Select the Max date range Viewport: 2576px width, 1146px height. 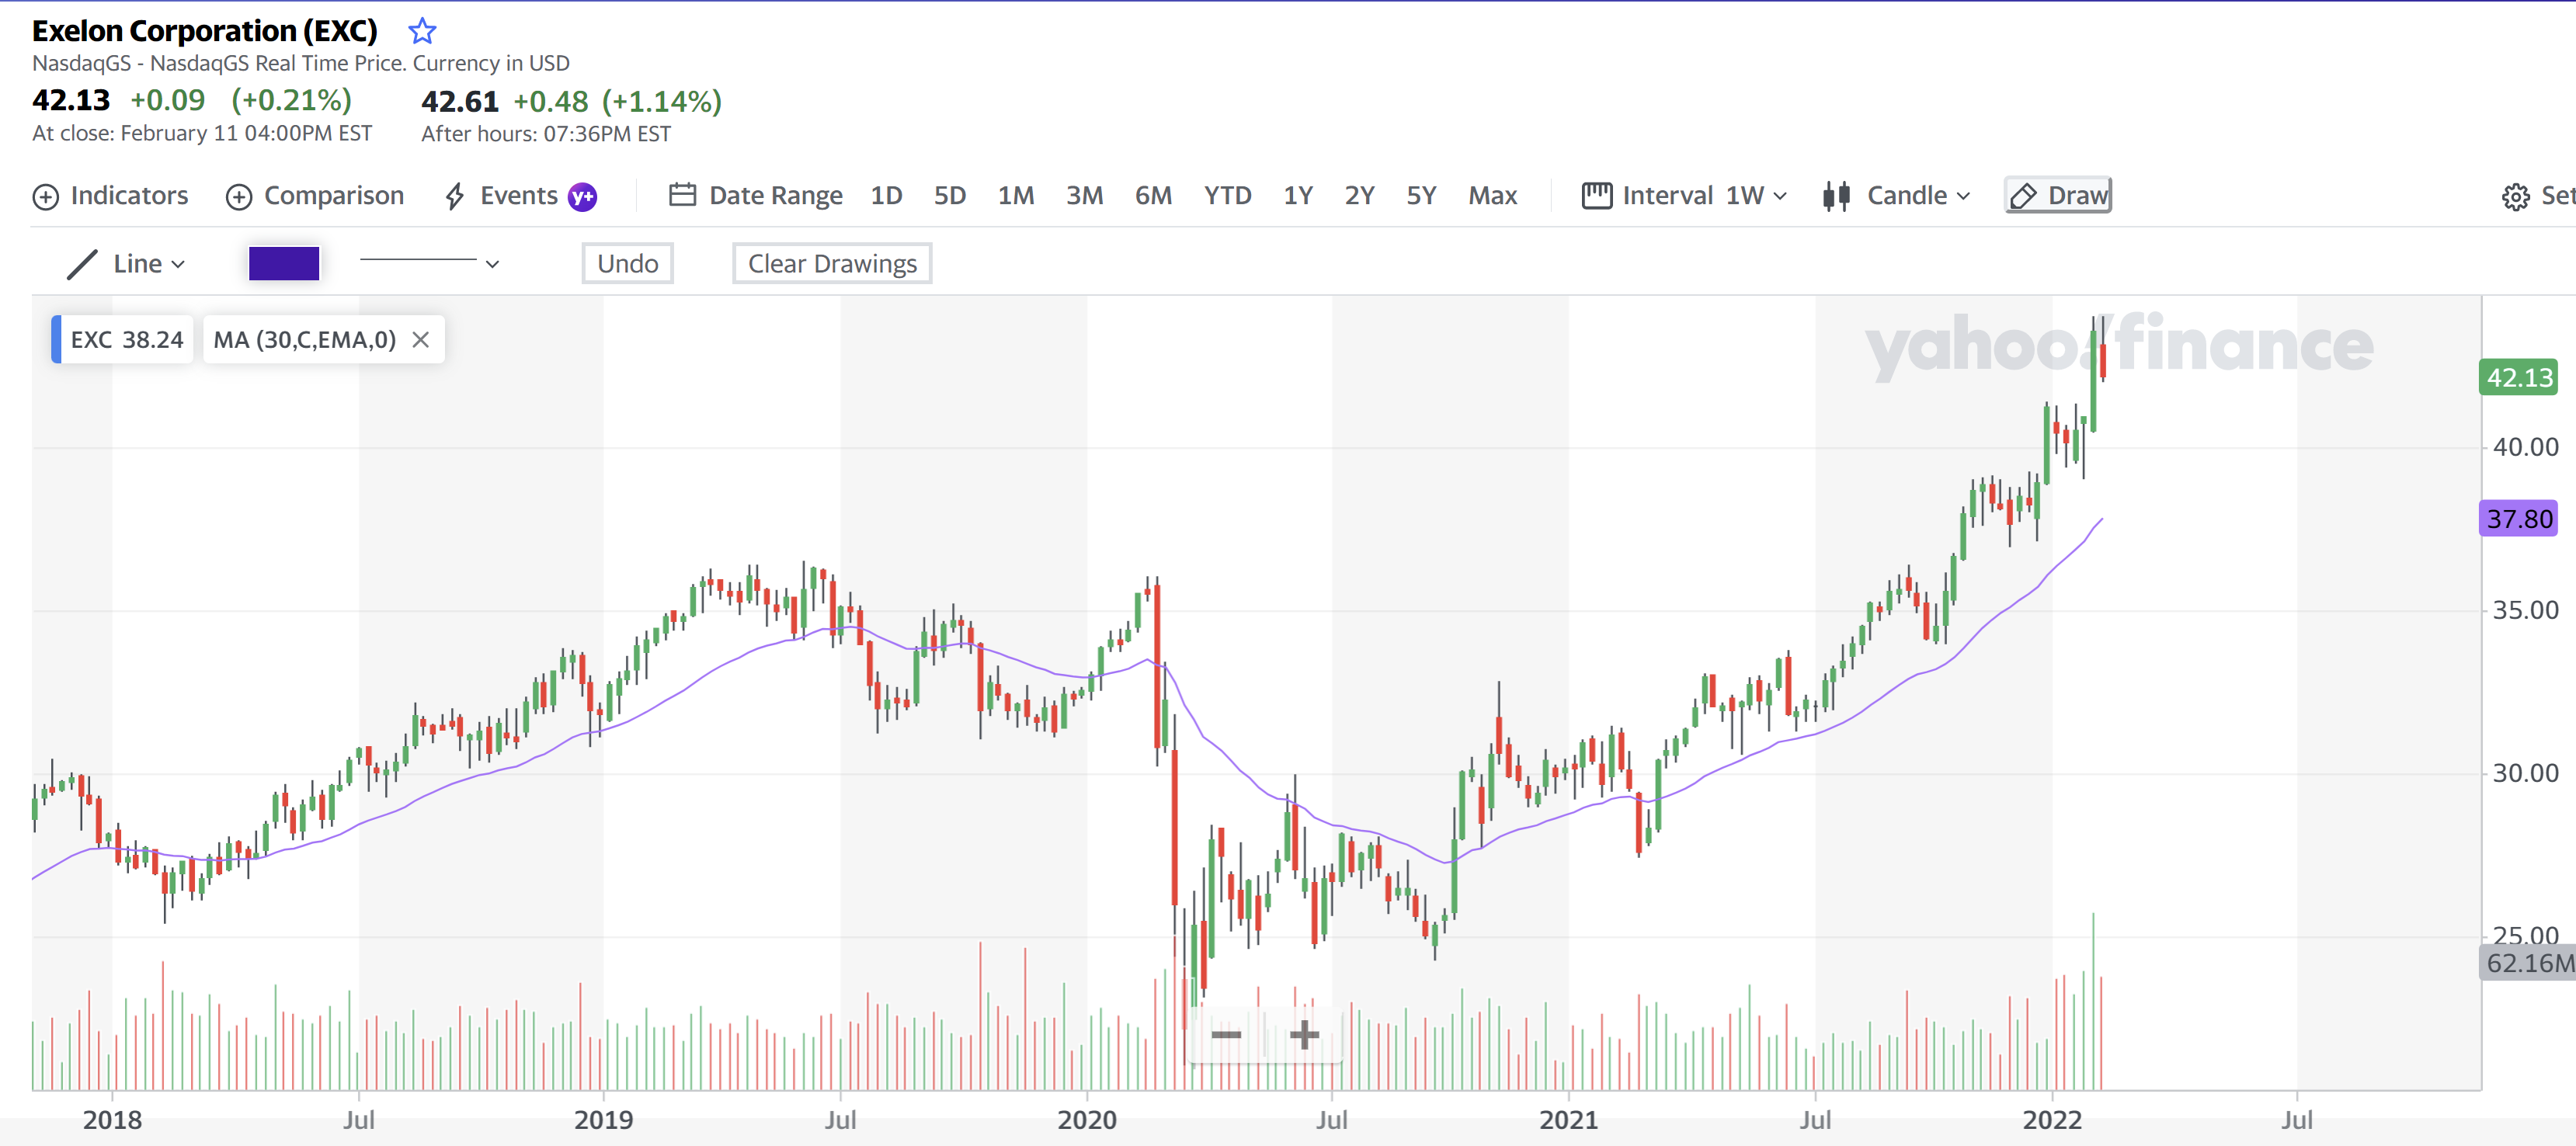click(x=1492, y=196)
